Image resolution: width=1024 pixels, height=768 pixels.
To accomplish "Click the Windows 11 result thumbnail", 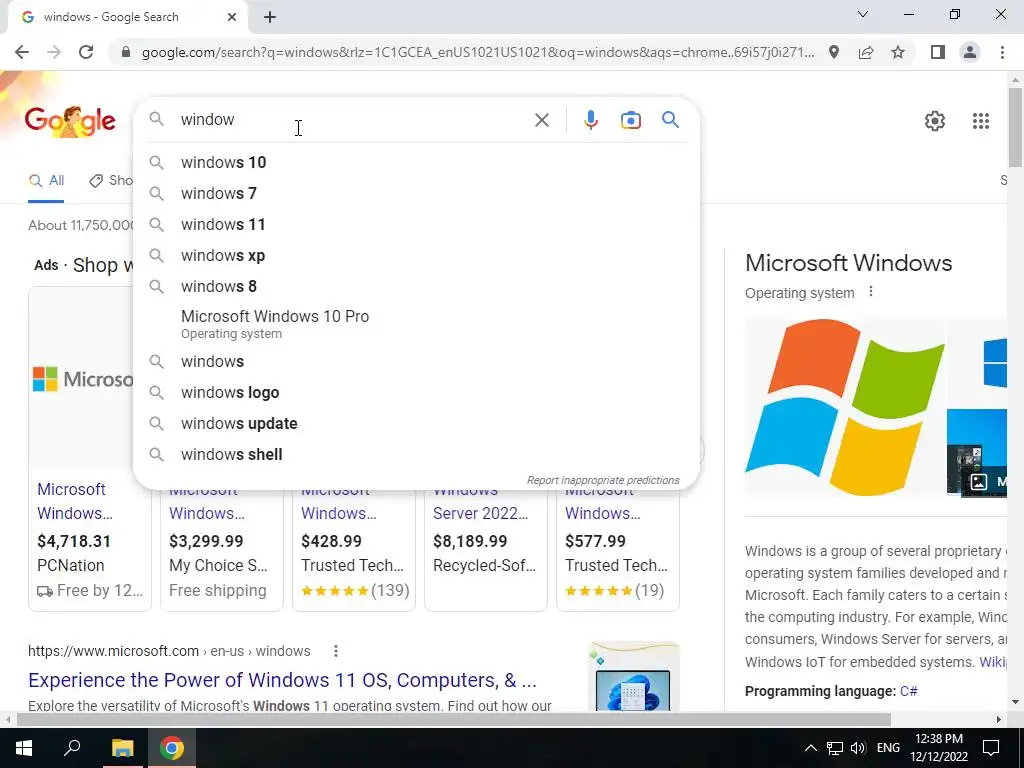I will (633, 677).
